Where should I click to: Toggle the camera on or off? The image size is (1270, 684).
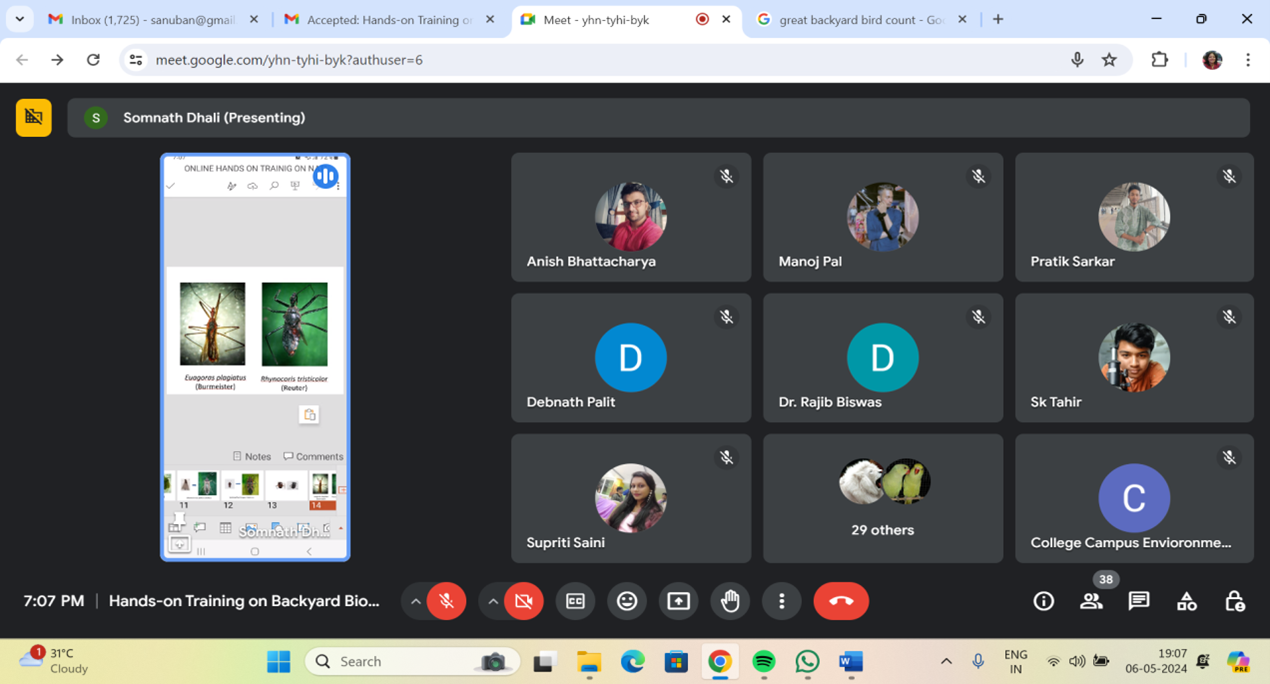(x=523, y=601)
